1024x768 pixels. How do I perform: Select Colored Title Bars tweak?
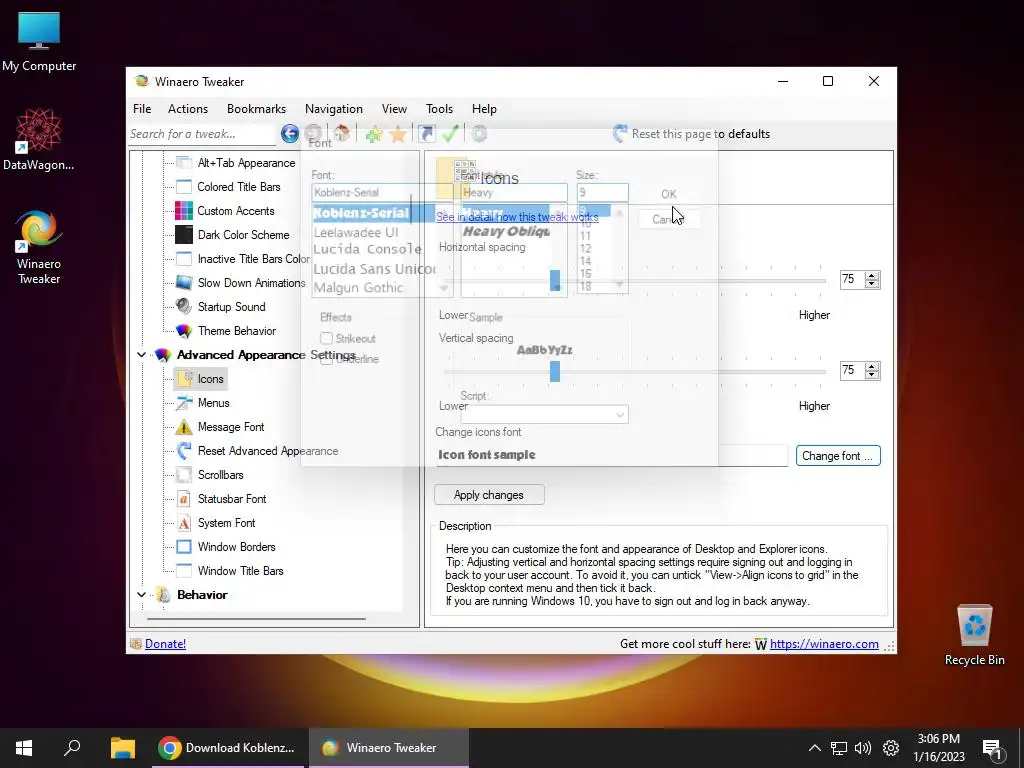[238, 187]
